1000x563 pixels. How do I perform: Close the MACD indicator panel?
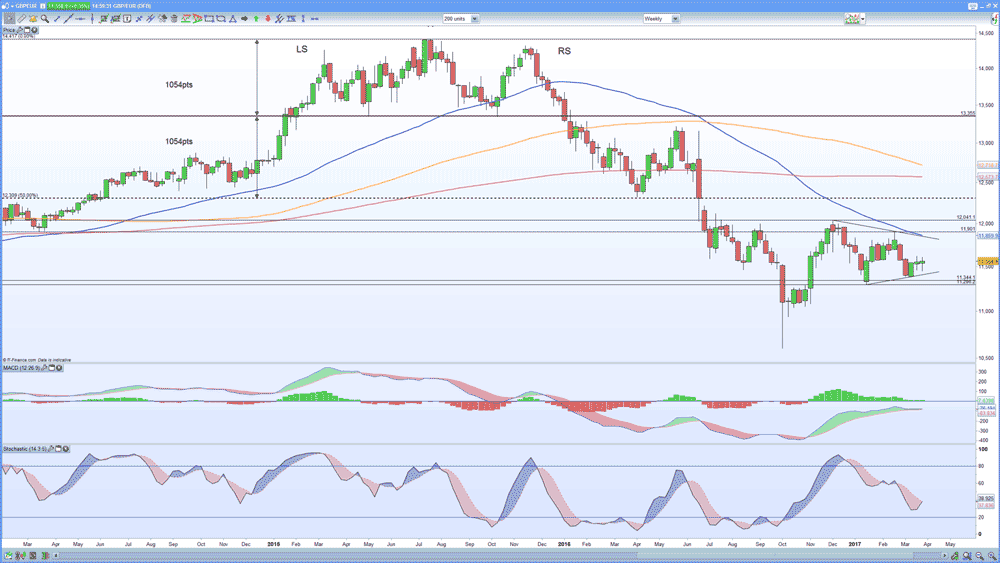[x=59, y=368]
